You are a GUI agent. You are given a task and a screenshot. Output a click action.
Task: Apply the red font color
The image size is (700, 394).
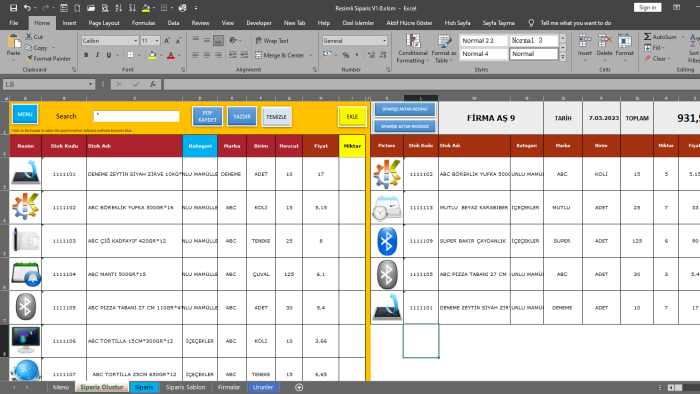coord(171,55)
